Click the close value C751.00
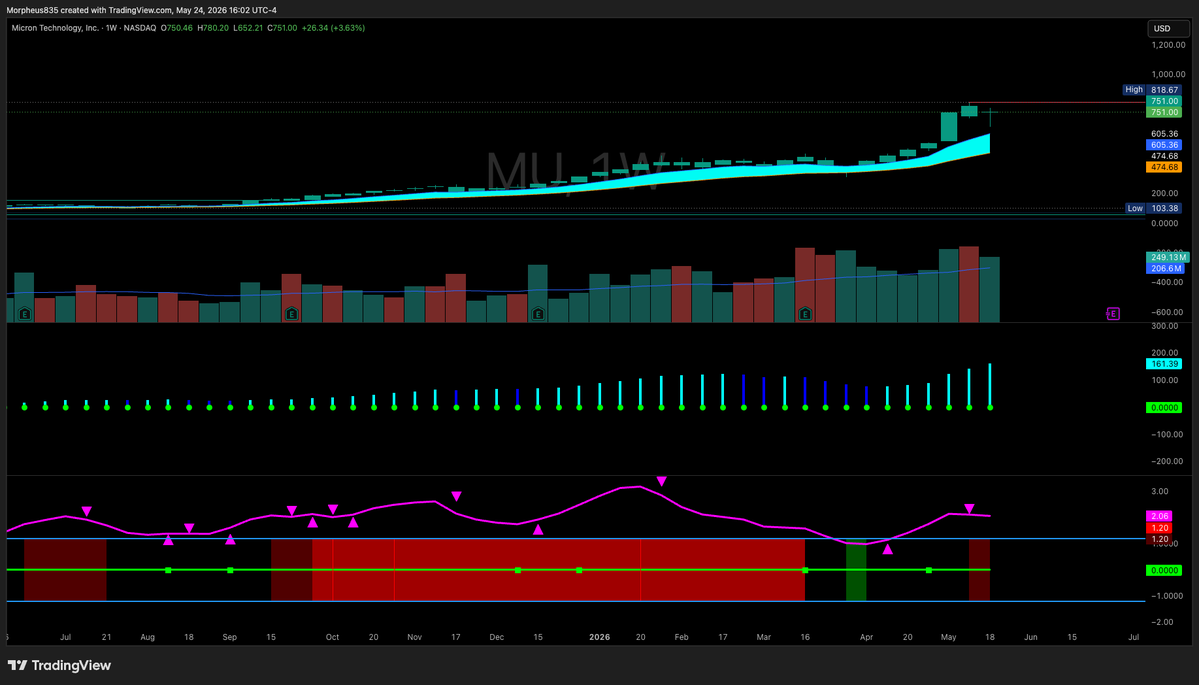This screenshot has width=1199, height=685. (x=282, y=28)
